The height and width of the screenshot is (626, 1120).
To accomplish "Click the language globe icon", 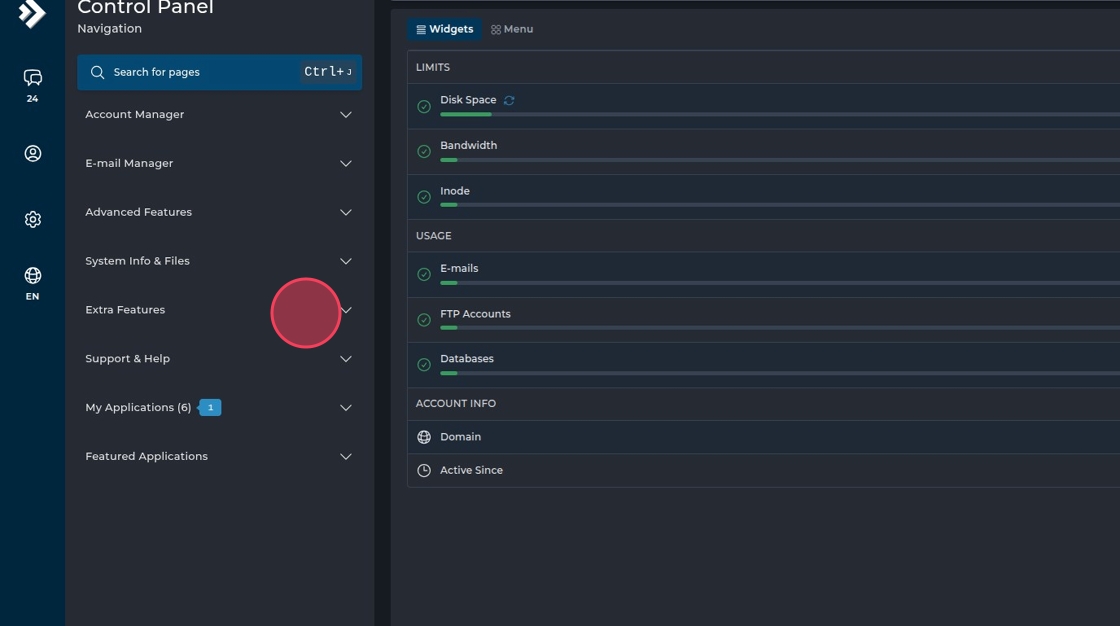I will [x=33, y=275].
